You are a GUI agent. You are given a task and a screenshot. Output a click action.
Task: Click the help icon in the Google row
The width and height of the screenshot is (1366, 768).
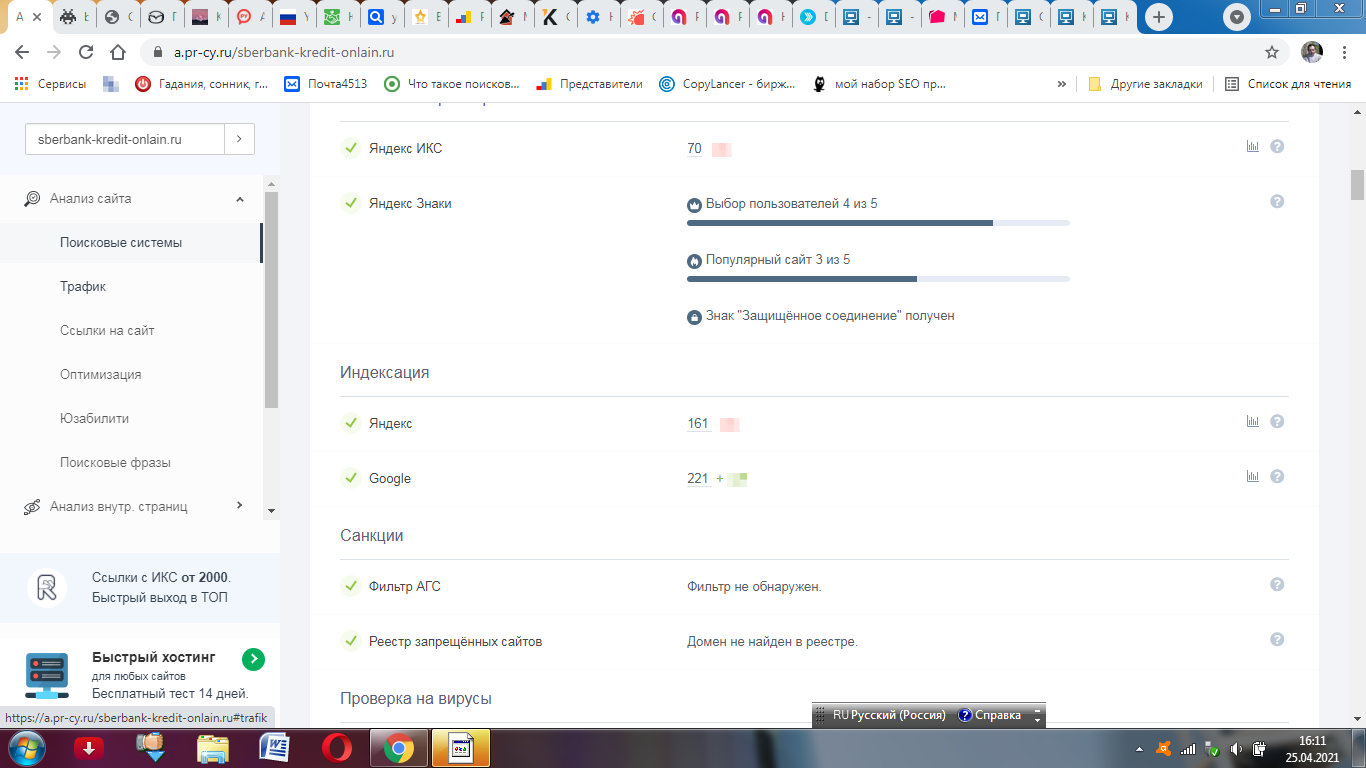pos(1277,477)
